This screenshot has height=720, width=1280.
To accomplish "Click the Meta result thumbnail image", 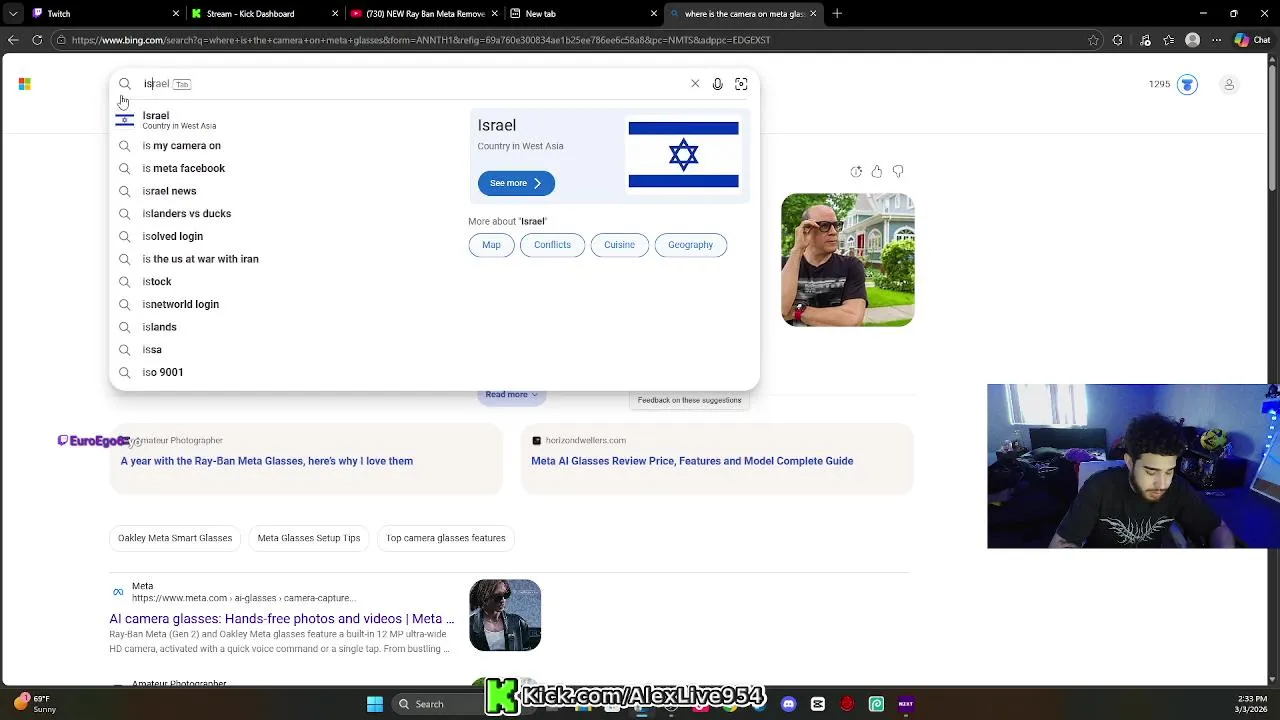I will pos(505,615).
